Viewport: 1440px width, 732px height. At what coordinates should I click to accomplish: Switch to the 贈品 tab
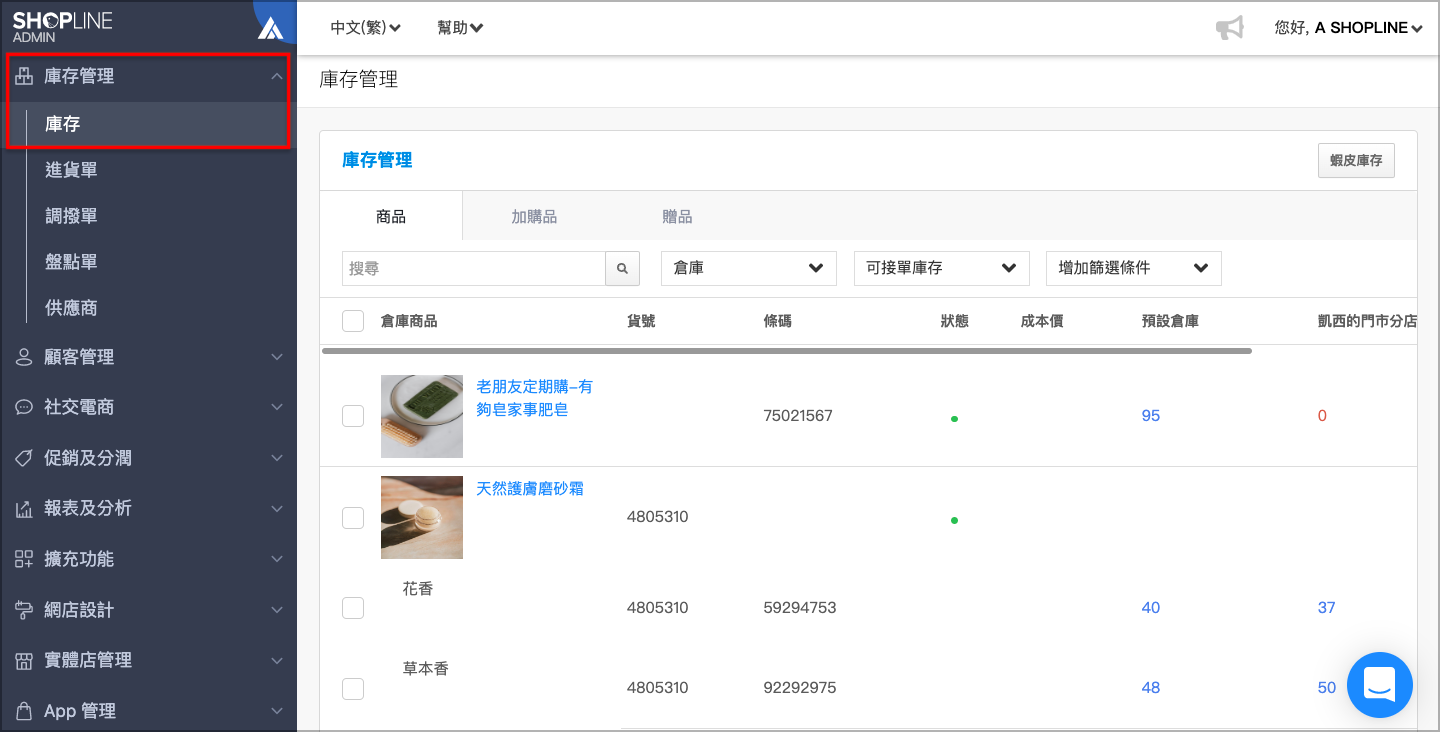pos(677,216)
